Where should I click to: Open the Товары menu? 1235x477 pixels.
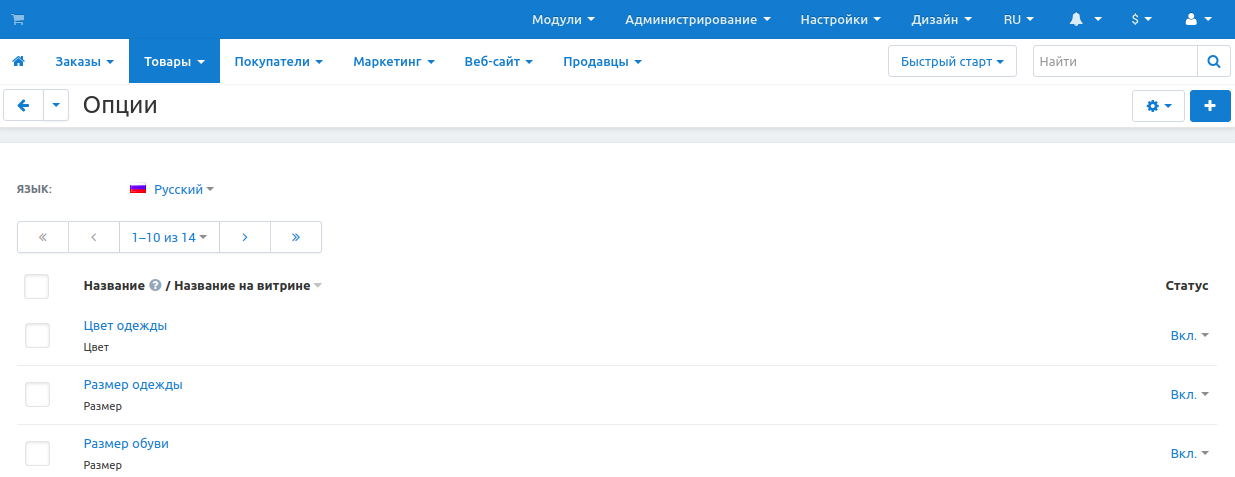[174, 62]
